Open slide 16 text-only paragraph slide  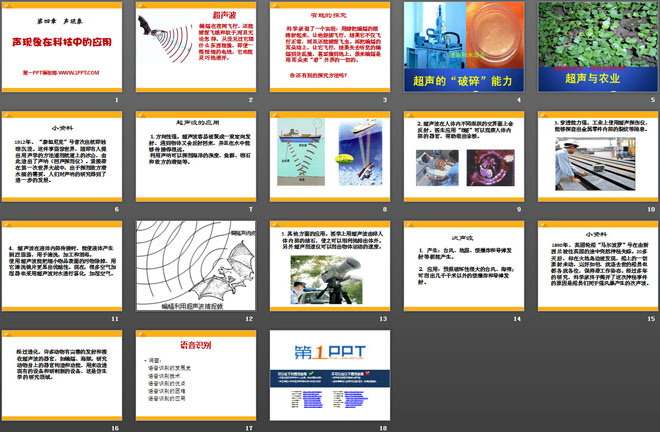click(x=62, y=375)
